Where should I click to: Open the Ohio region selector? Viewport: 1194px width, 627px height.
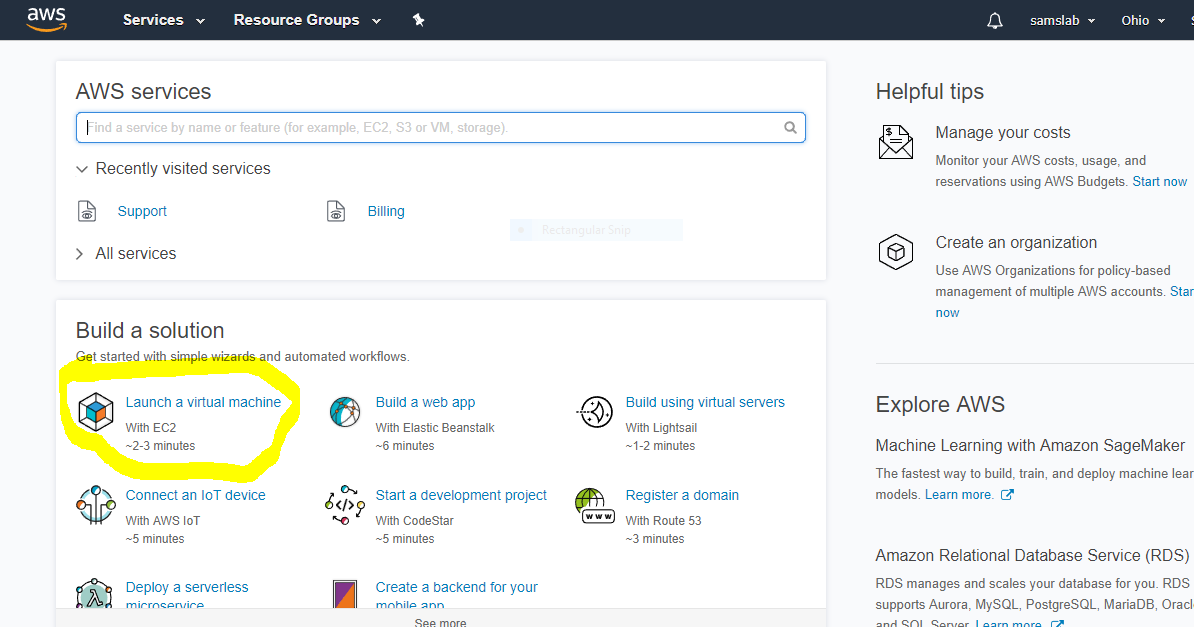click(1143, 21)
